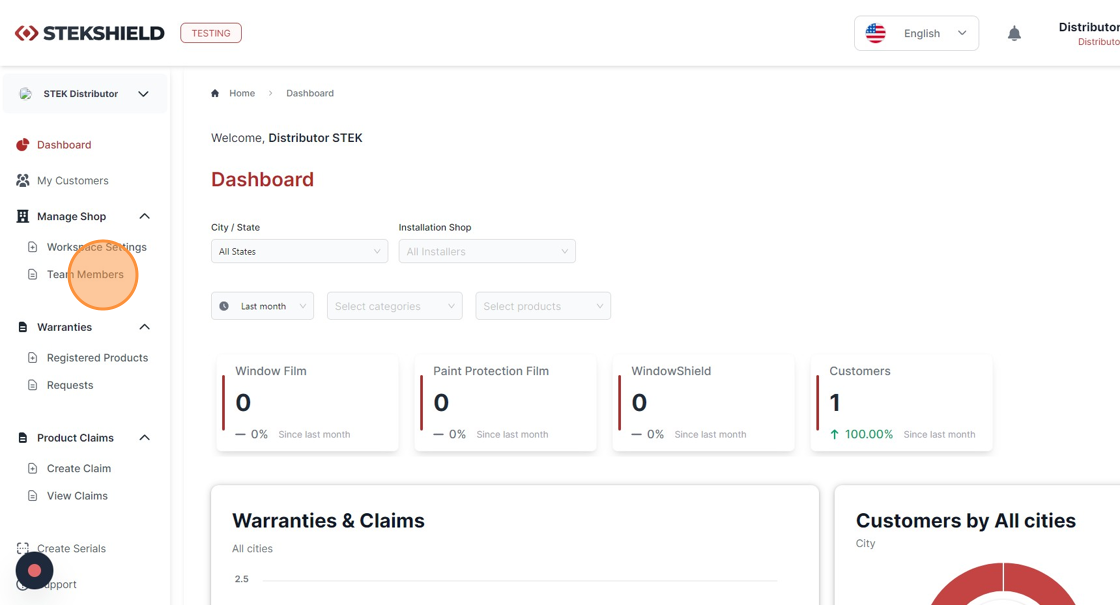Click the TESTING badge
This screenshot has height=605, width=1120.
211,33
